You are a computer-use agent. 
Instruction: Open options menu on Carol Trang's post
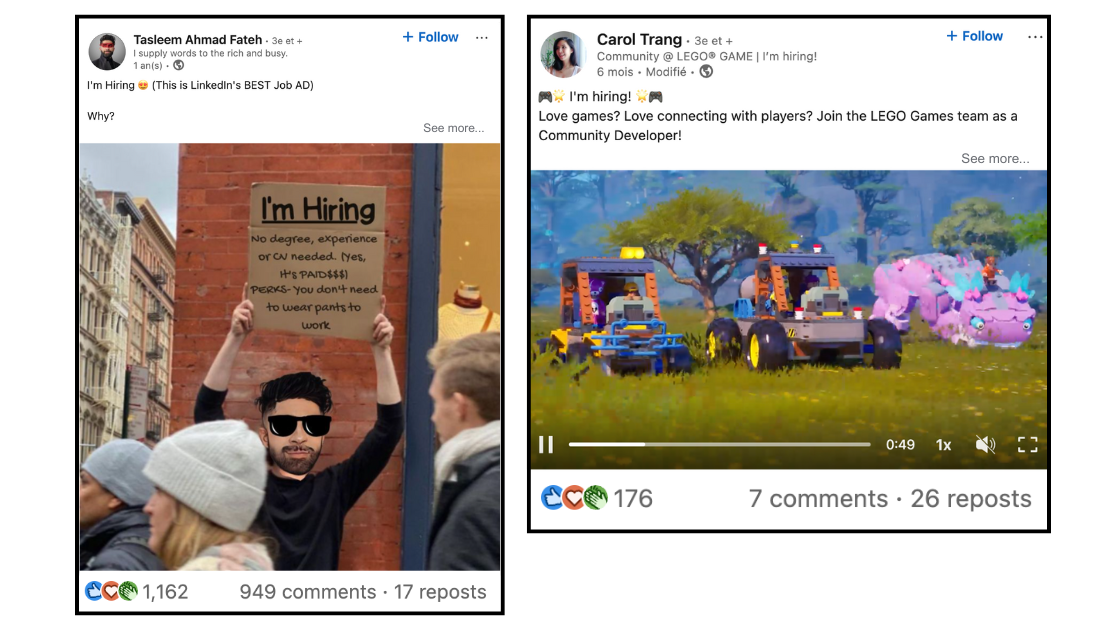tap(1034, 36)
